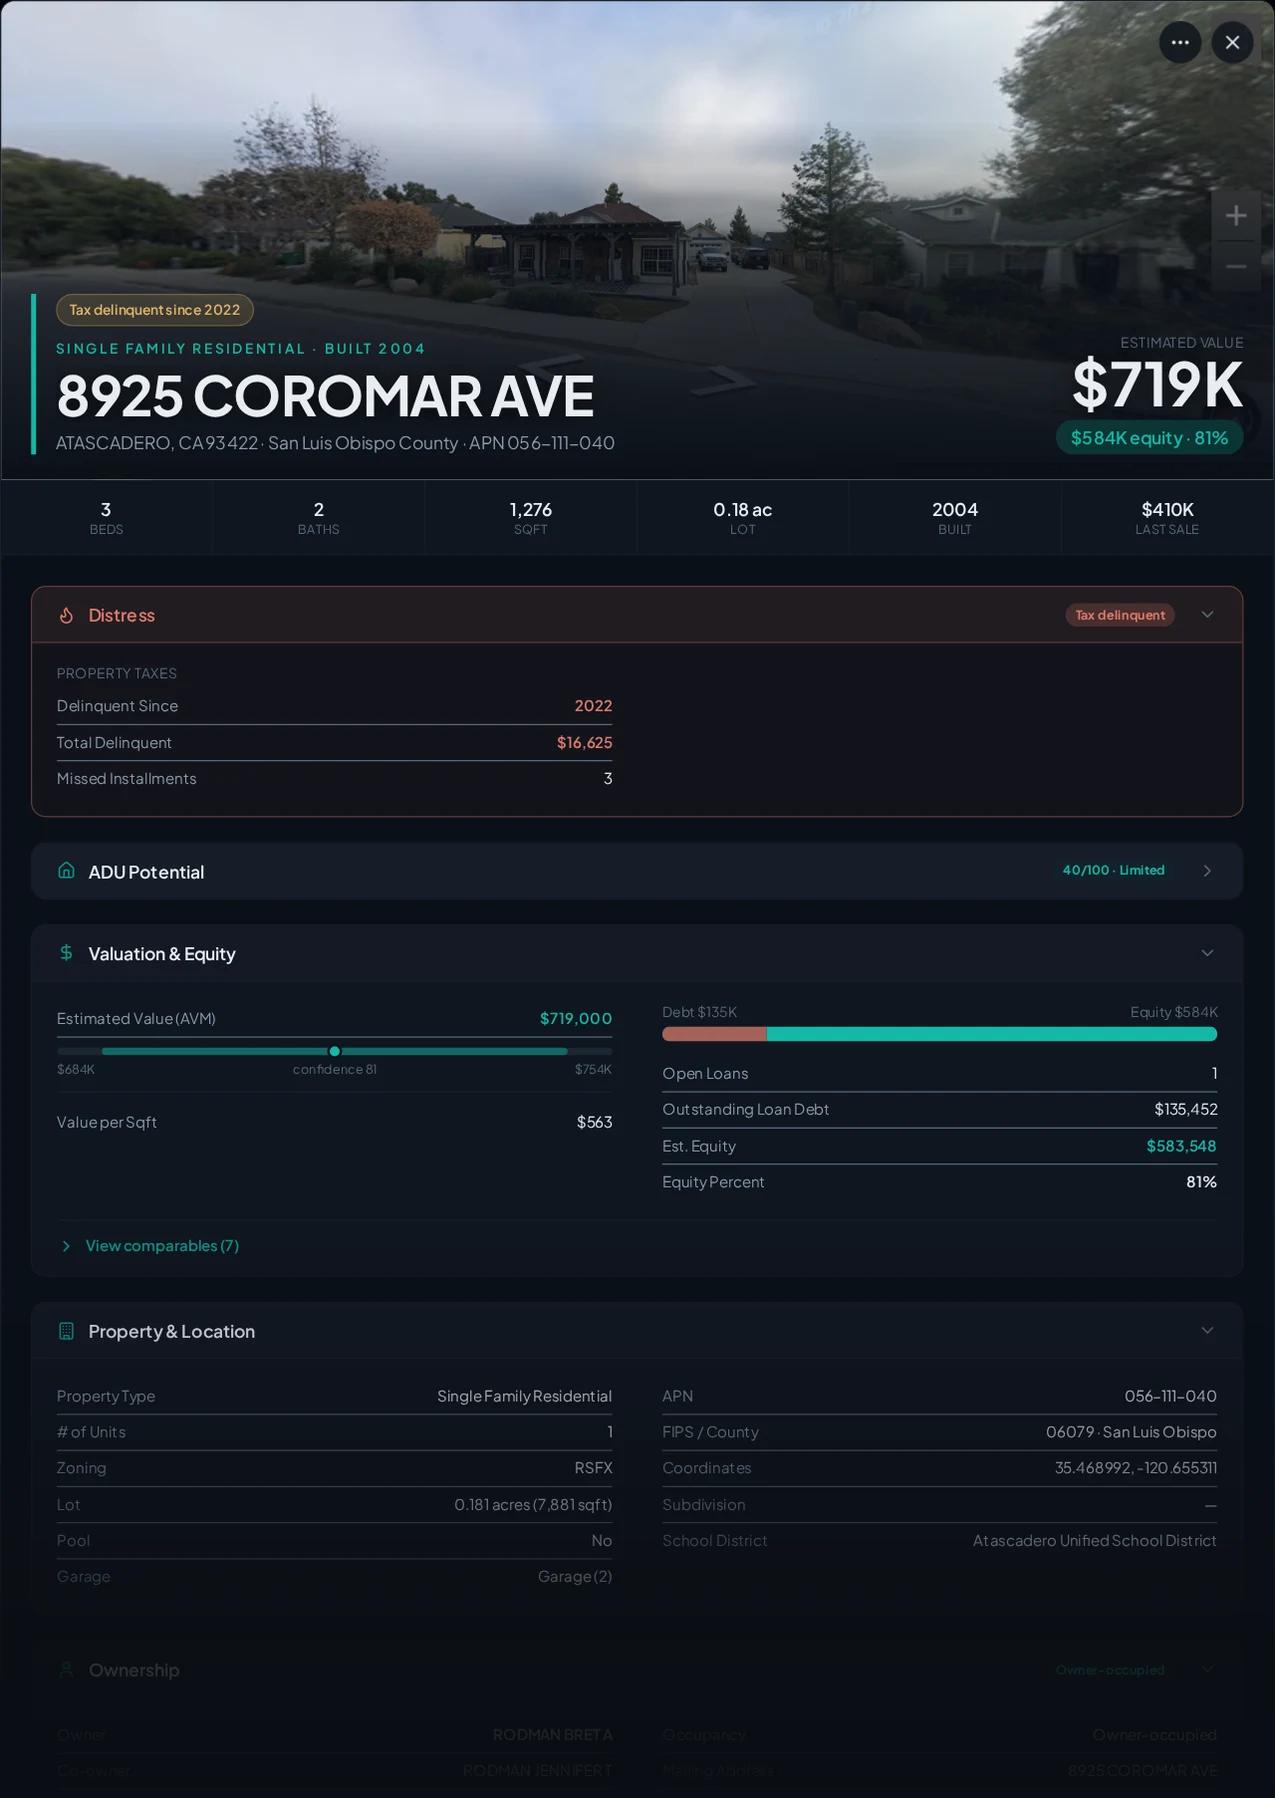Collapse the Distress section chevron
The image size is (1275, 1798).
1207,614
